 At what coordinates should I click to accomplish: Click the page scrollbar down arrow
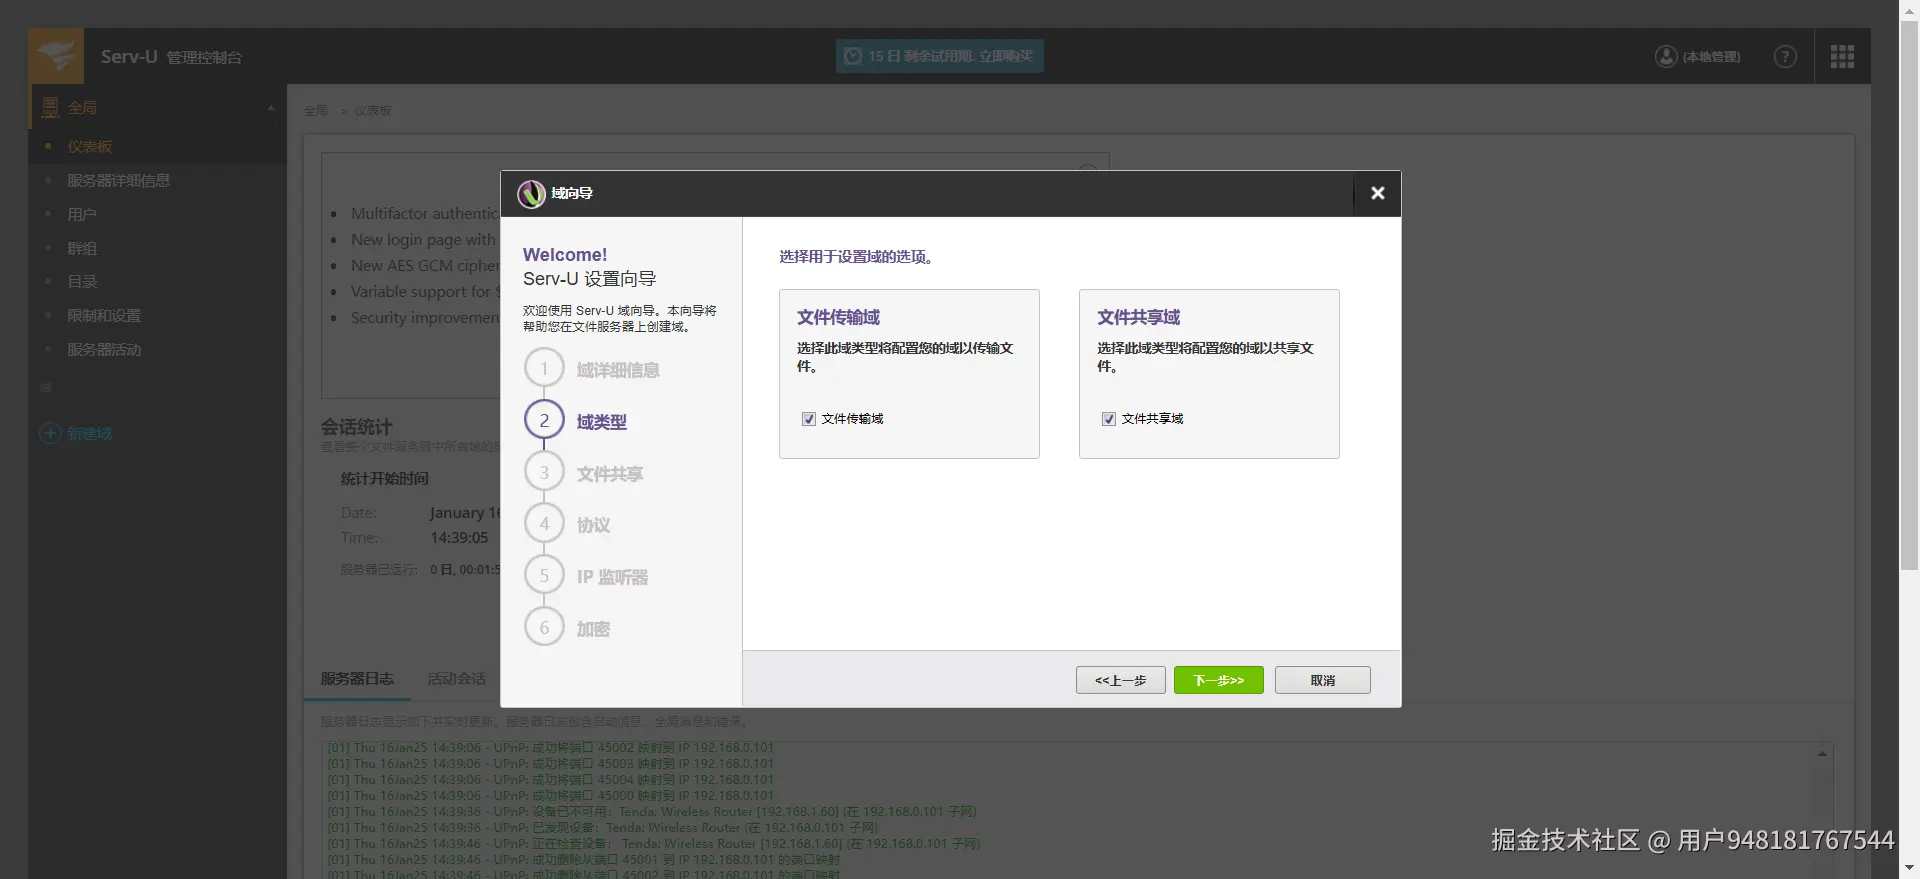pyautogui.click(x=1909, y=868)
